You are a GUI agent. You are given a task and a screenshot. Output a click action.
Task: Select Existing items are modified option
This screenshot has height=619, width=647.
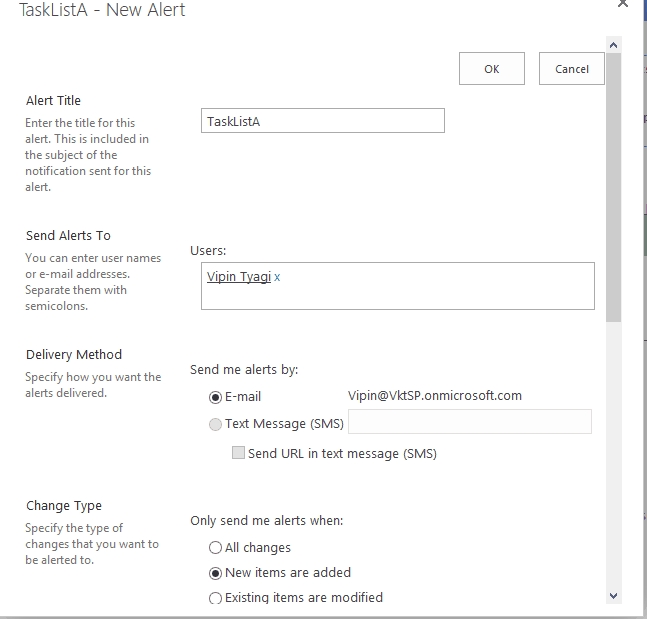tap(215, 598)
